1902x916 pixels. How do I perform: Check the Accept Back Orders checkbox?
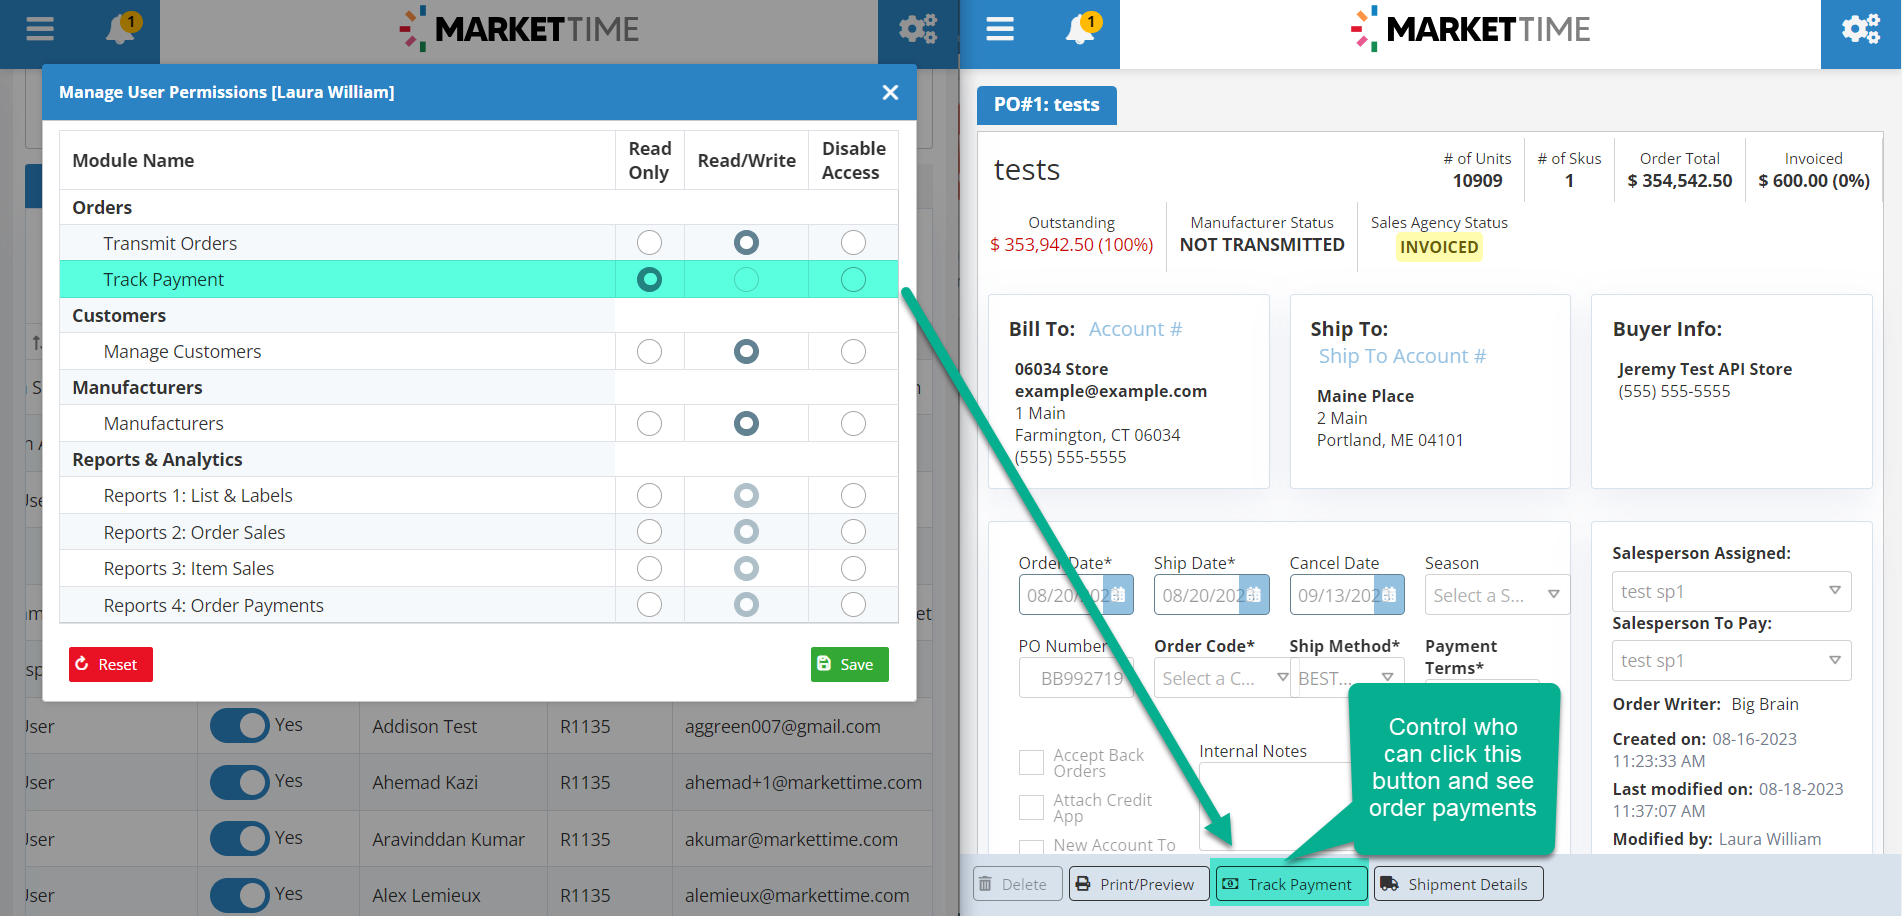pos(1031,763)
